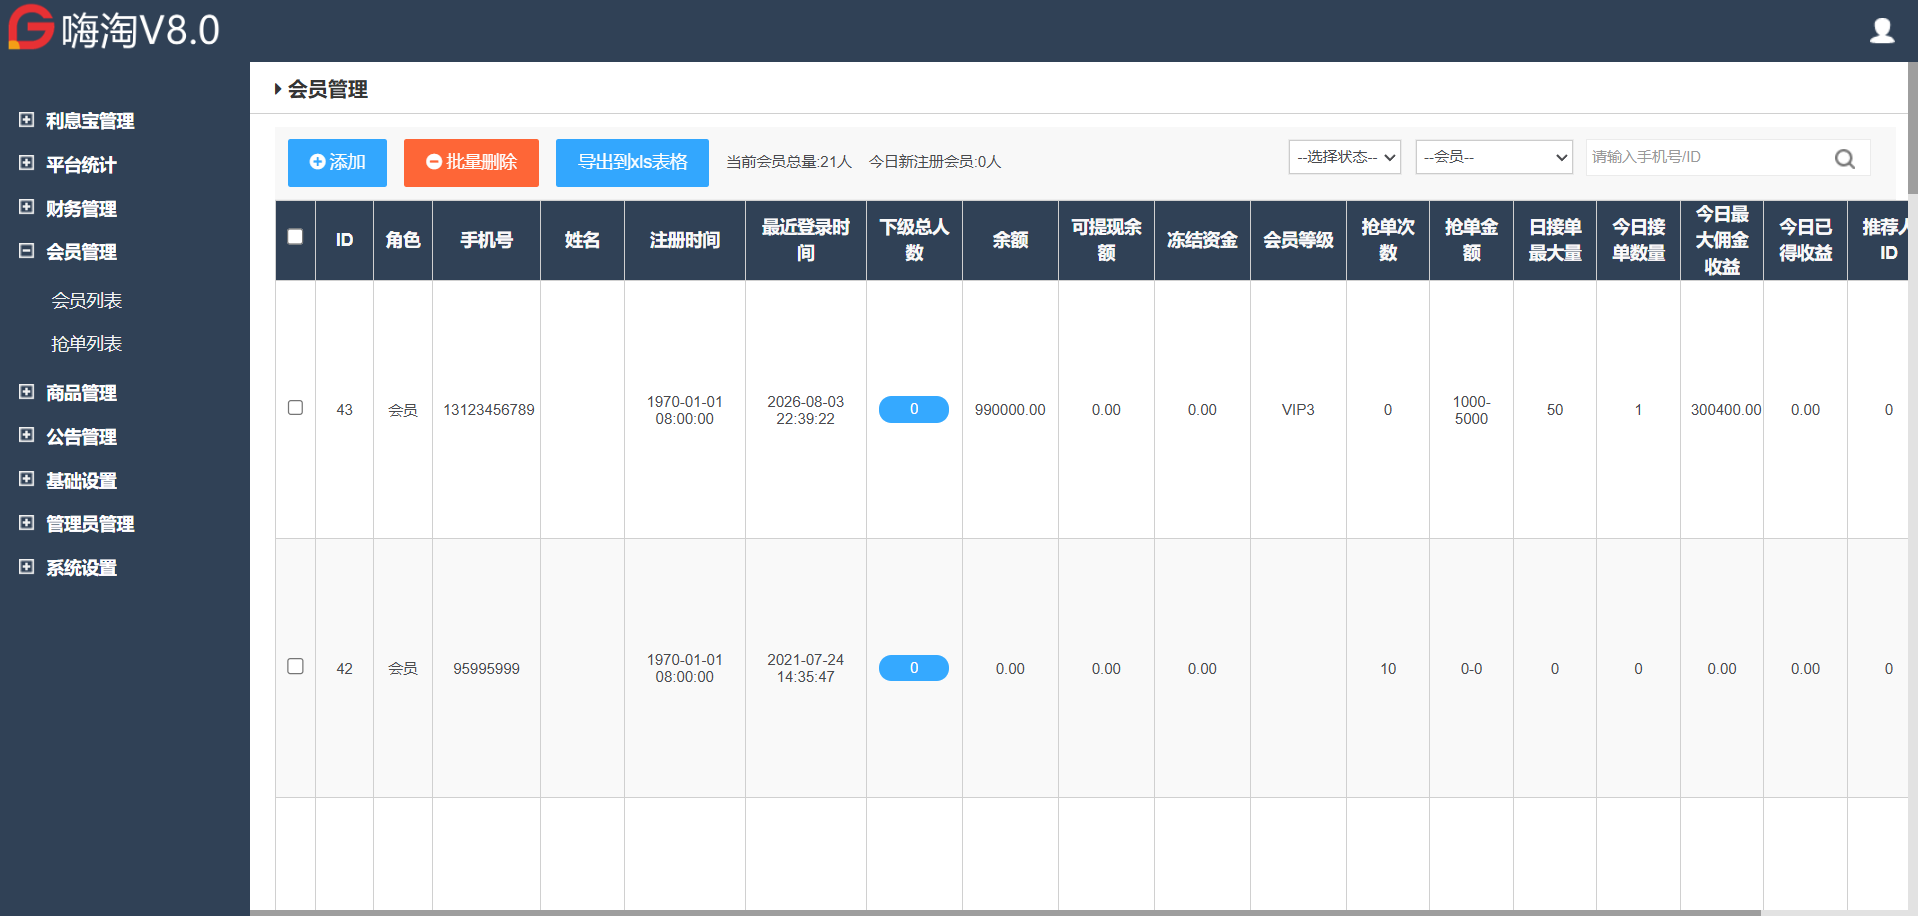Image resolution: width=1918 pixels, height=916 pixels.
Task: Click the 最近登录时间 column header
Action: (x=806, y=240)
